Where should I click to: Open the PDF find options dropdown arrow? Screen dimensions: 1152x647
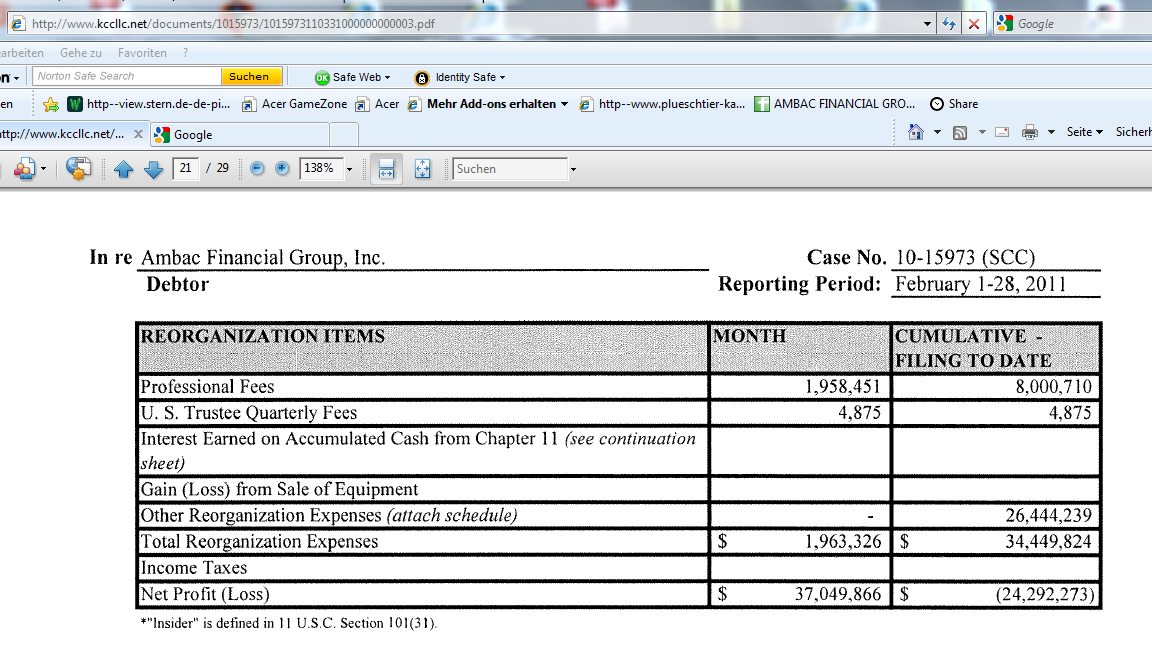(x=573, y=169)
